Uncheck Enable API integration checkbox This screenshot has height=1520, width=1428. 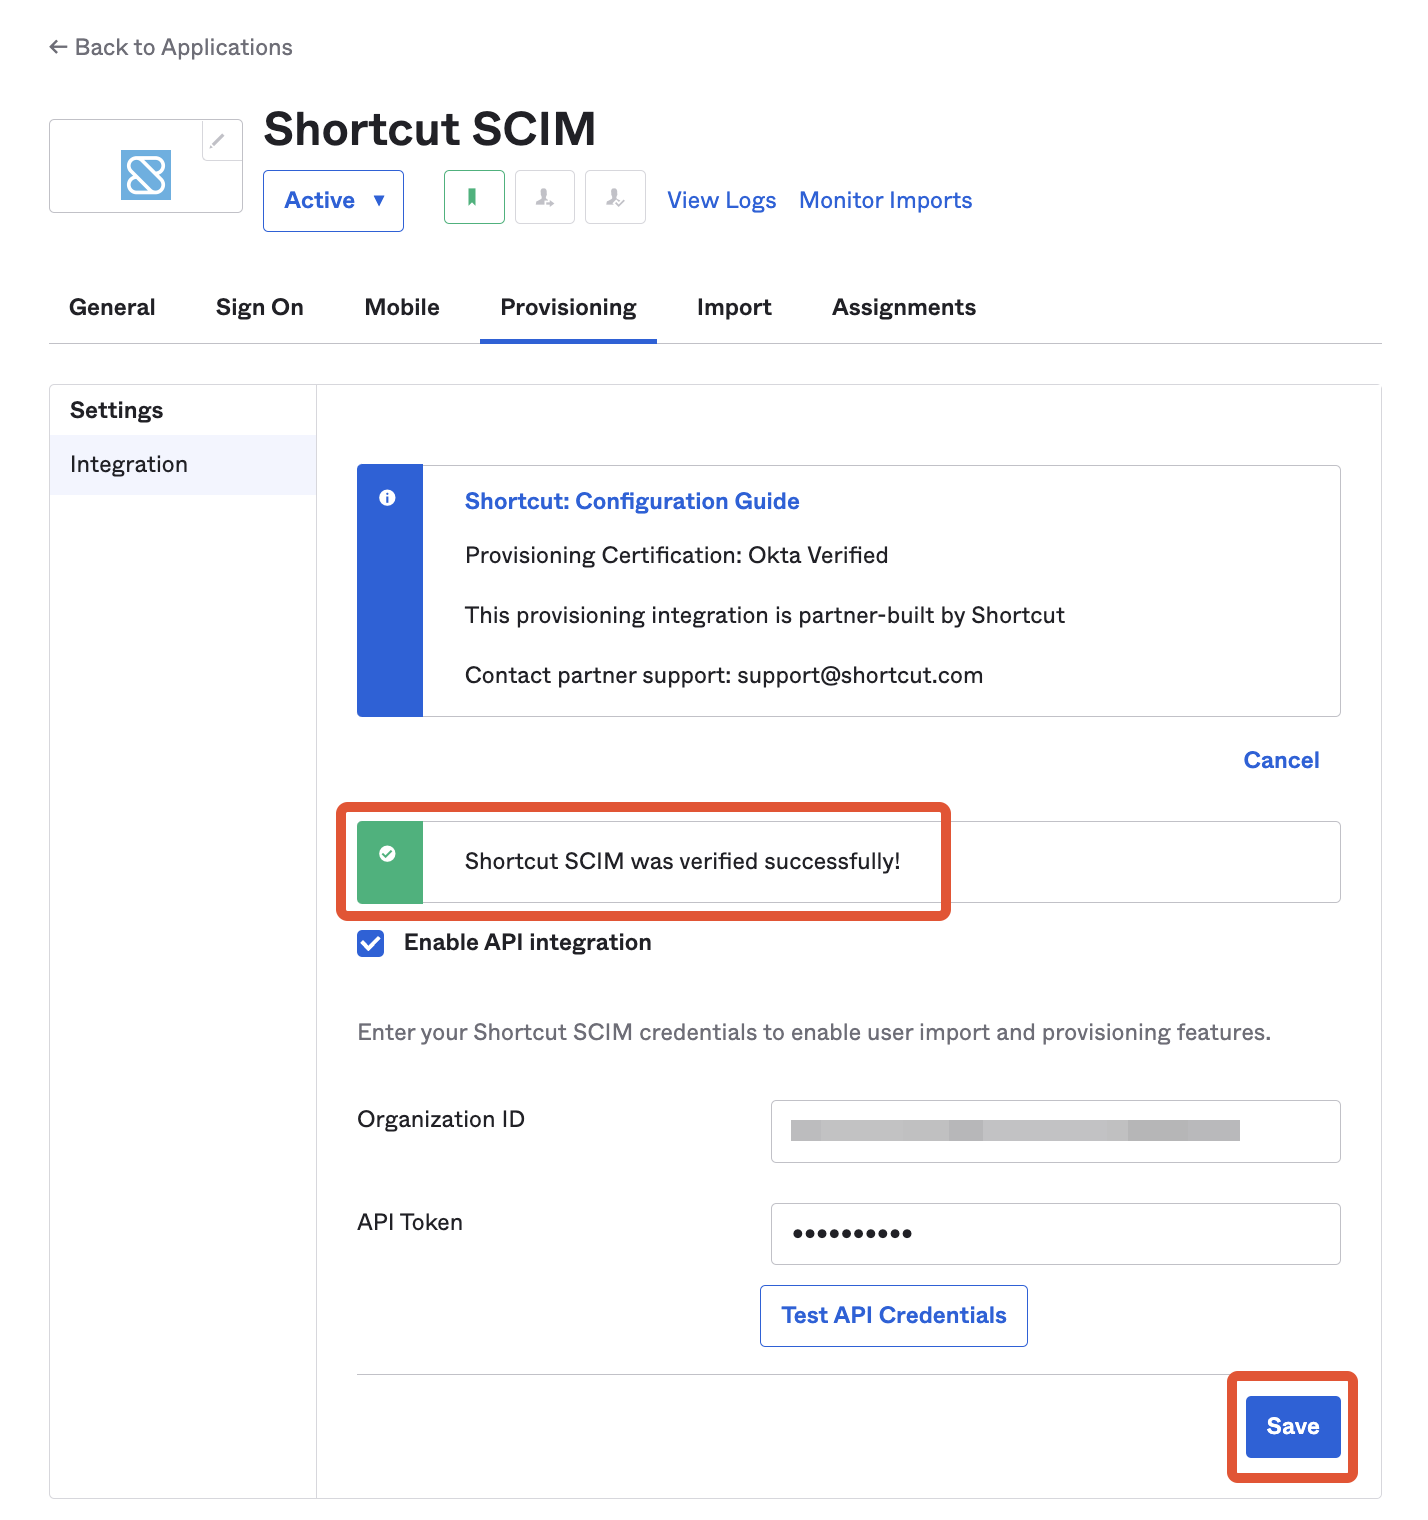point(371,943)
